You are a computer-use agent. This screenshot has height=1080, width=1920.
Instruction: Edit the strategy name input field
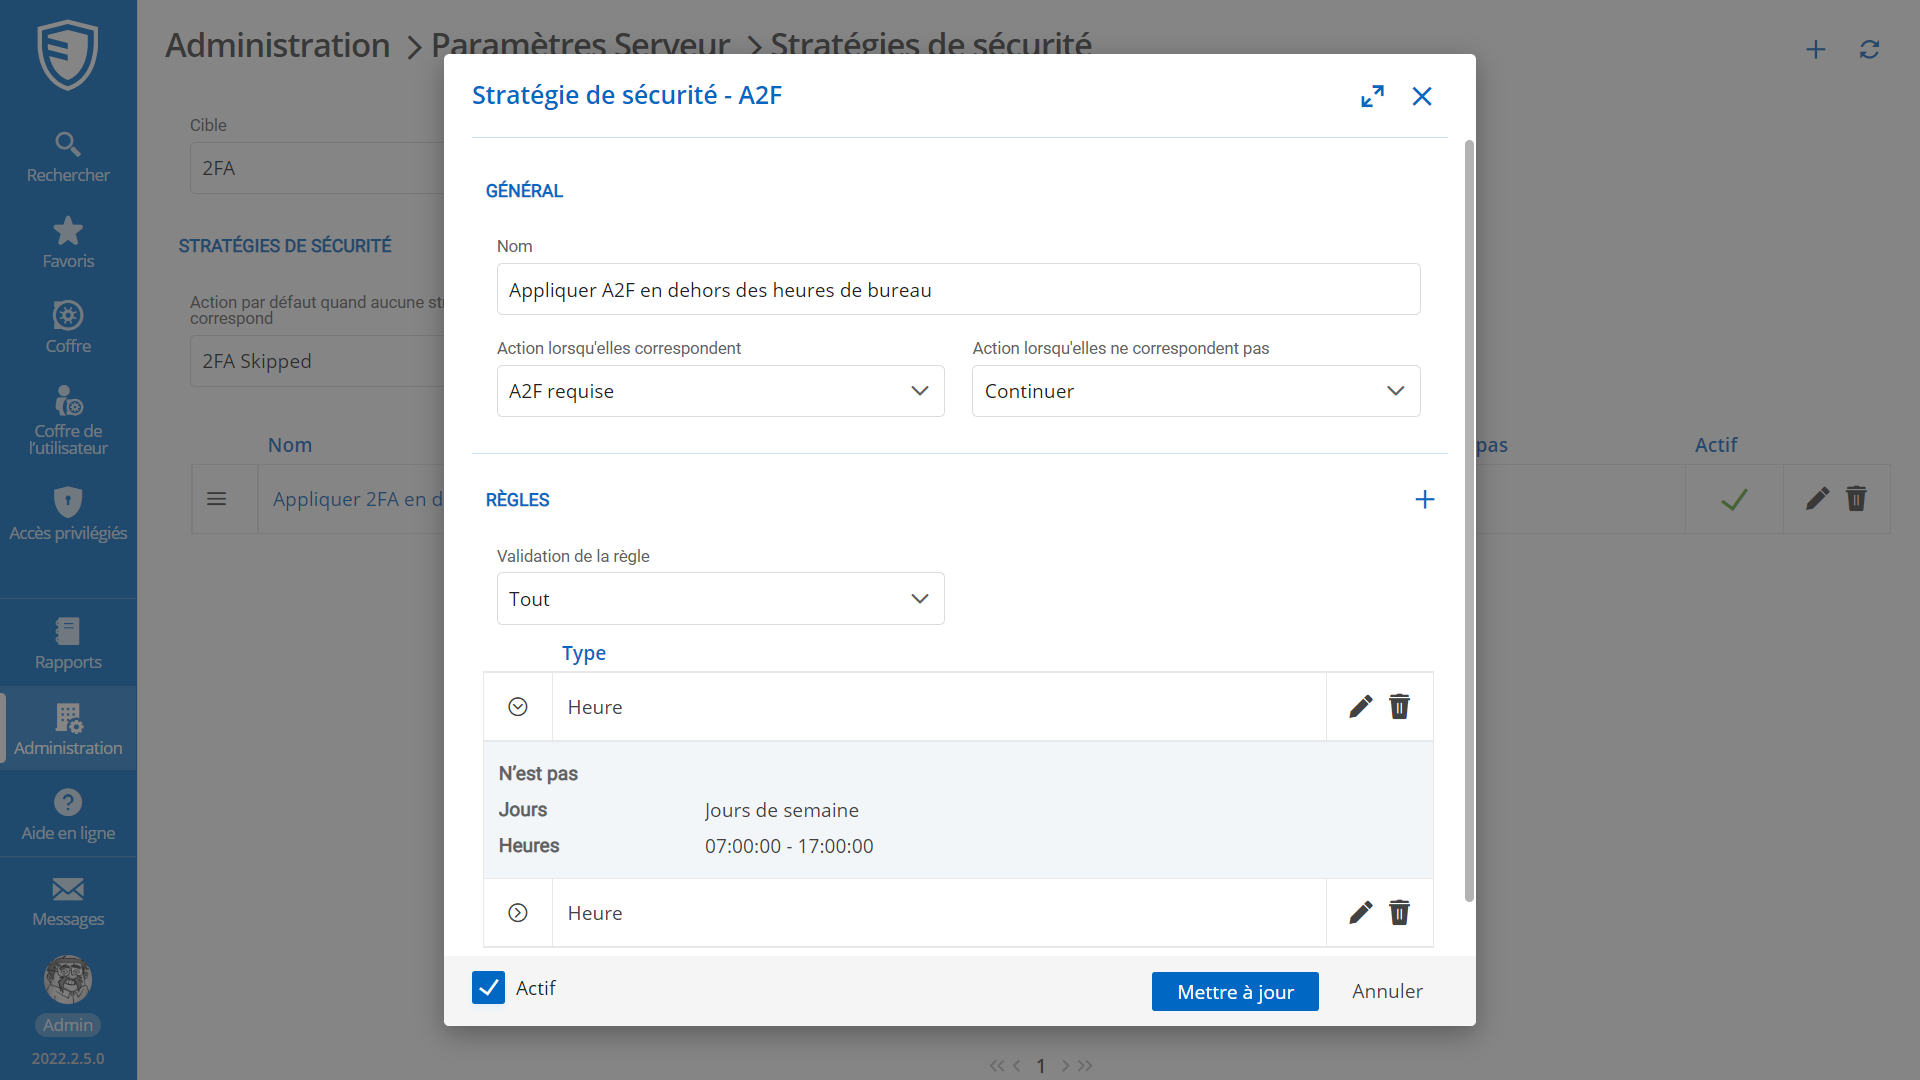tap(959, 289)
